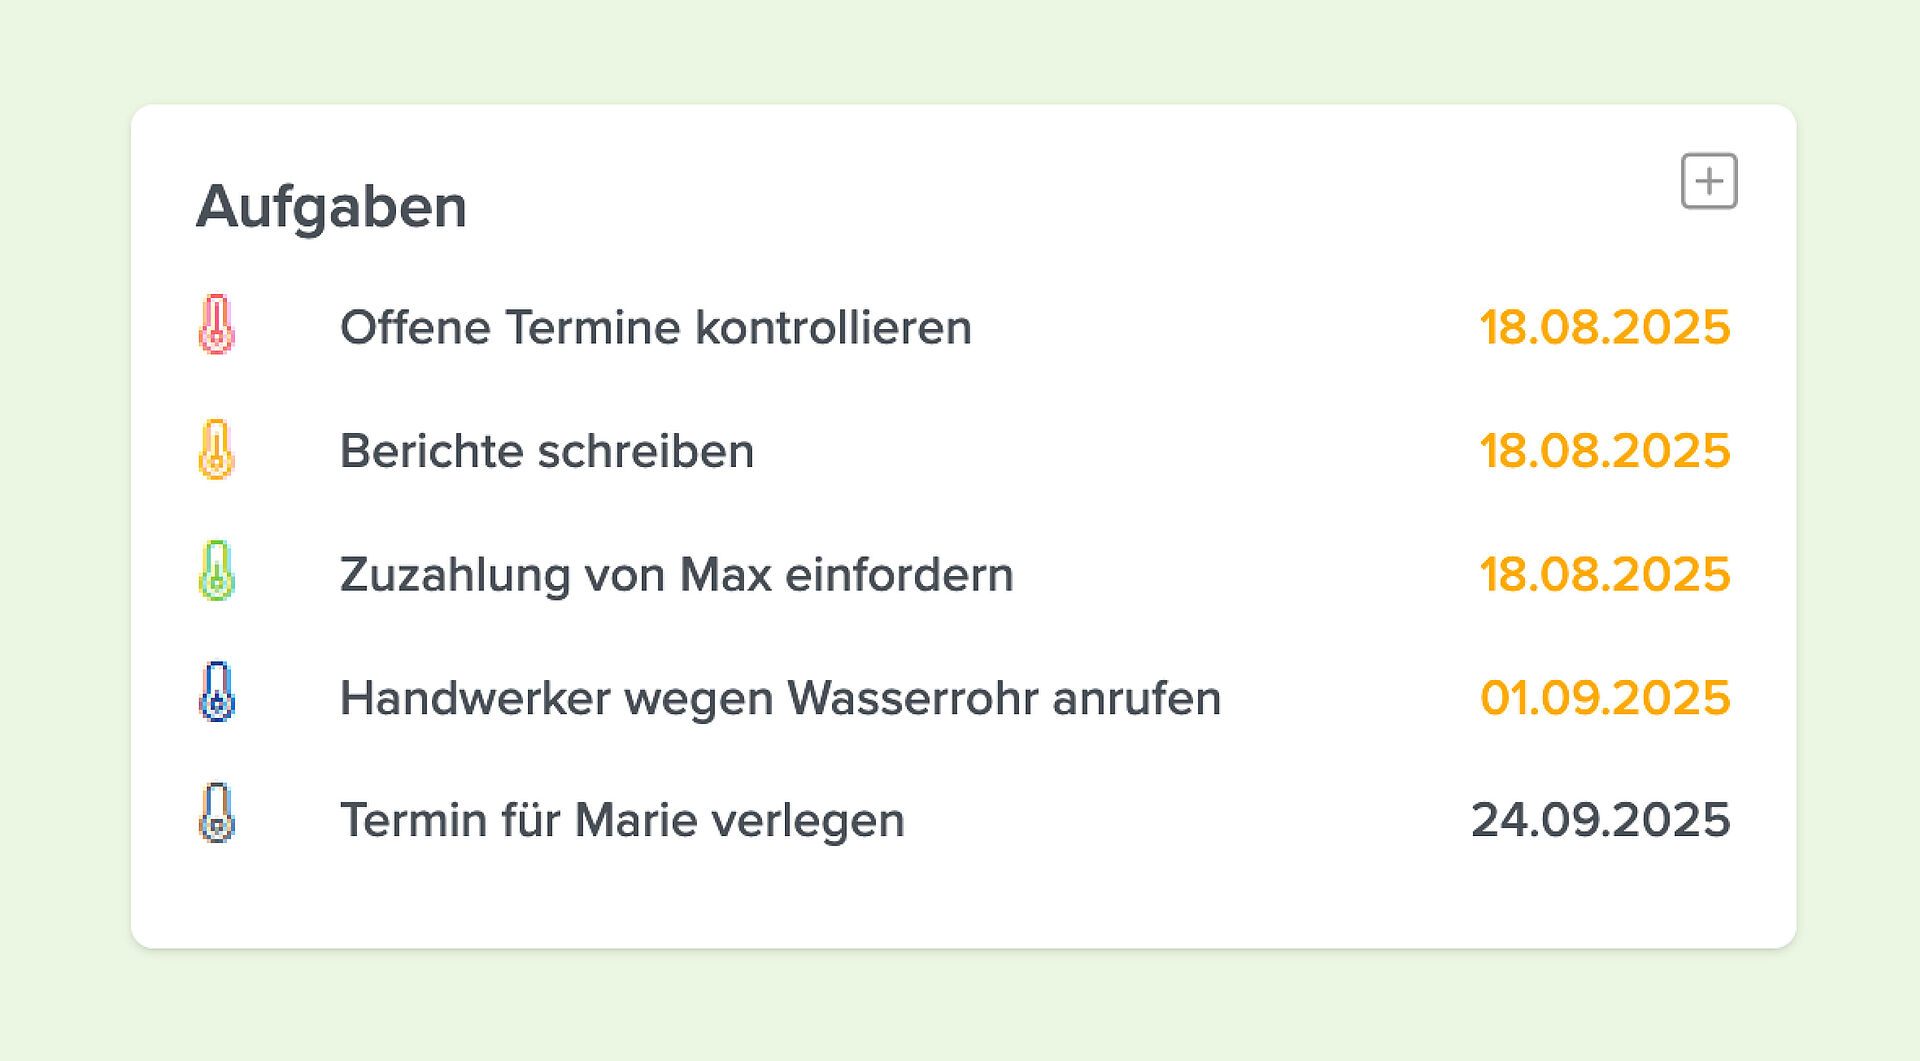Click due date of Zuzahlung task
The image size is (1920, 1061).
[x=1605, y=574]
